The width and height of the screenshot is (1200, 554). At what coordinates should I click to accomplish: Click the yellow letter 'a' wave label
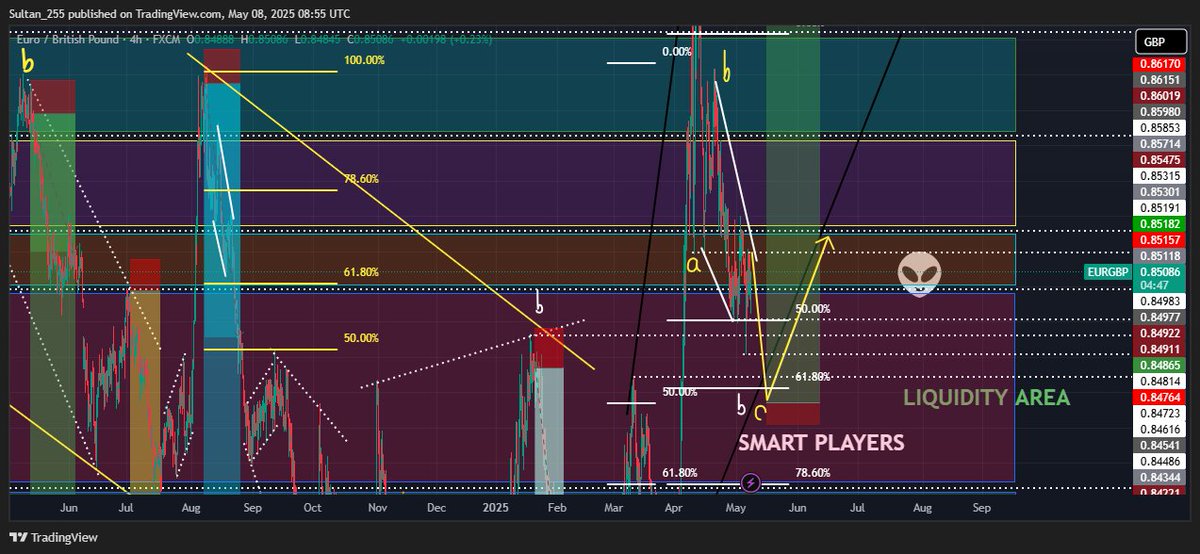pos(691,265)
